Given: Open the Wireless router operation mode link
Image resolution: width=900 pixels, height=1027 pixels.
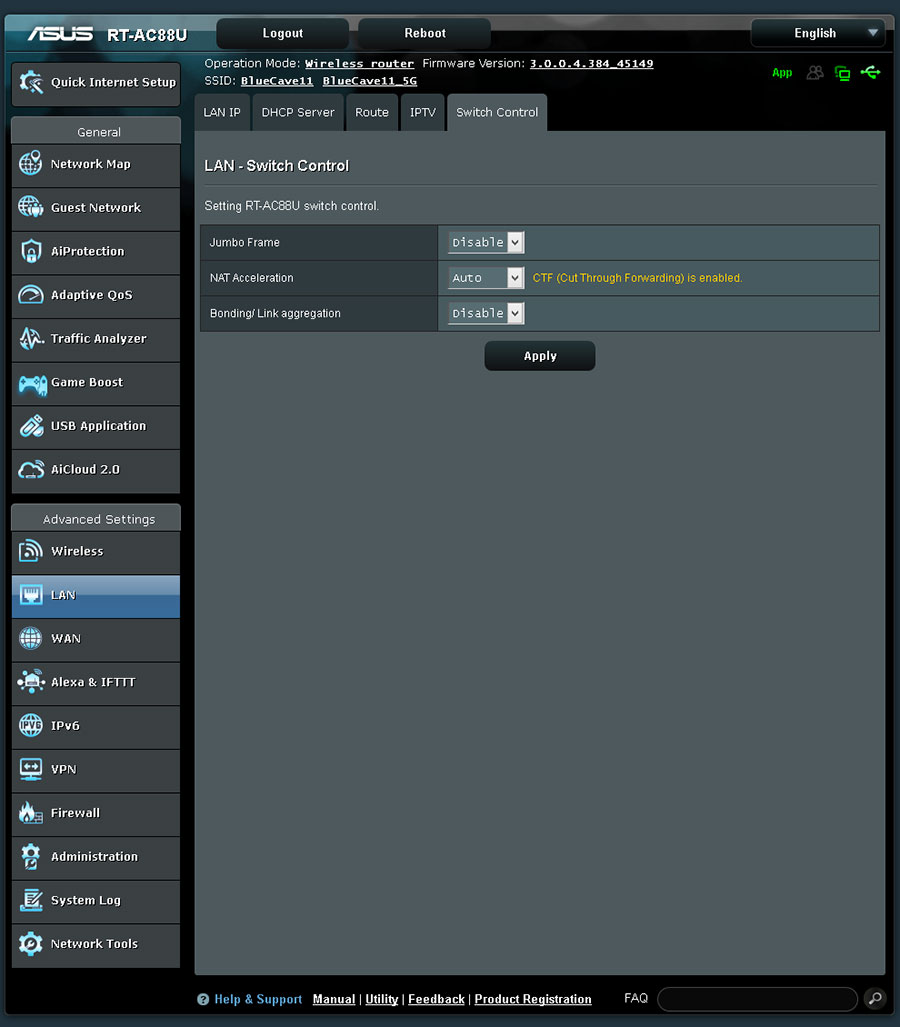Looking at the screenshot, I should [x=360, y=64].
